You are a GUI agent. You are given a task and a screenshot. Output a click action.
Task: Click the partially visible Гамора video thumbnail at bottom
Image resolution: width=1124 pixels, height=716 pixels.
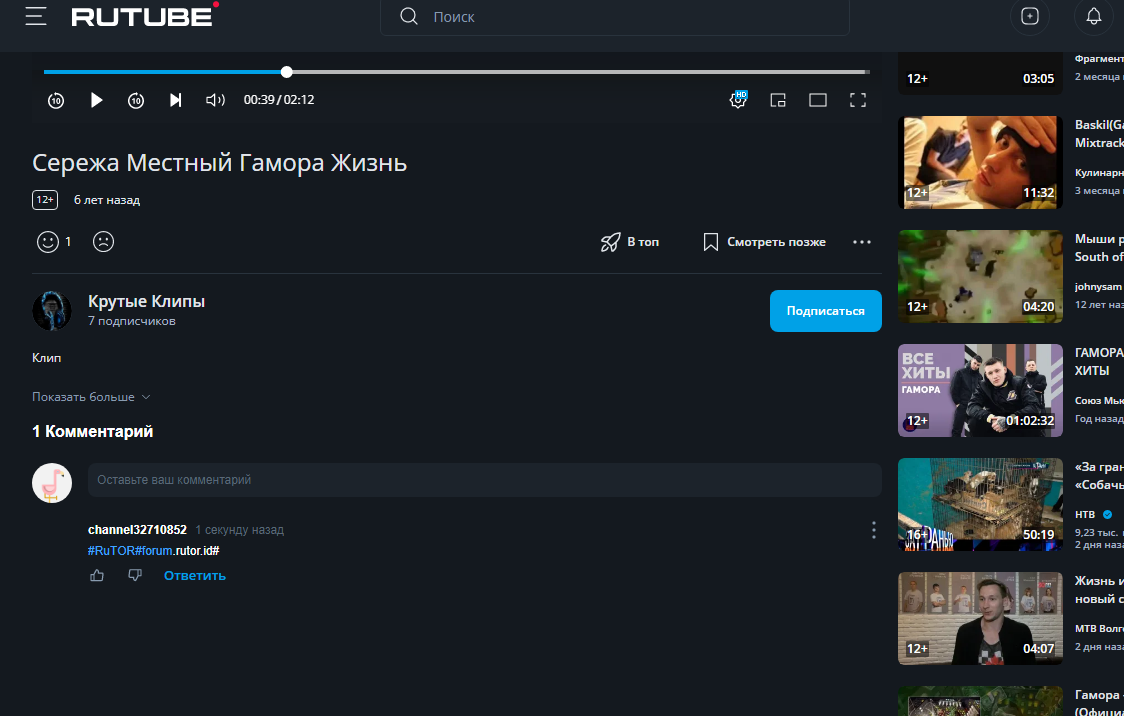(x=980, y=701)
